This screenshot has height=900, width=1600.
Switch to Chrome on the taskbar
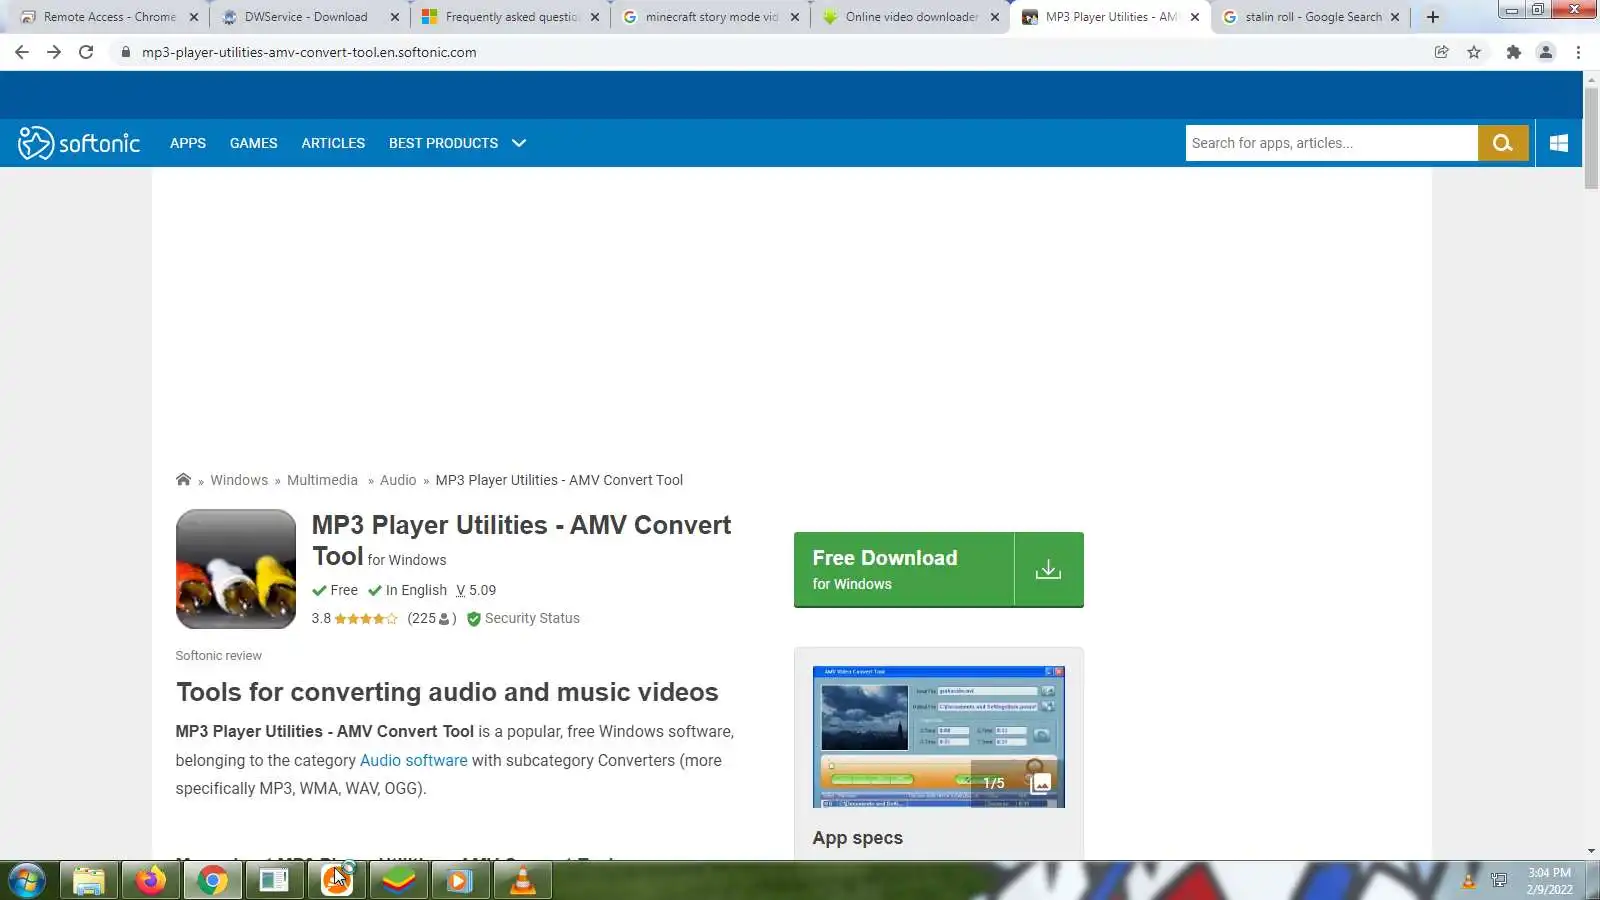(x=213, y=881)
